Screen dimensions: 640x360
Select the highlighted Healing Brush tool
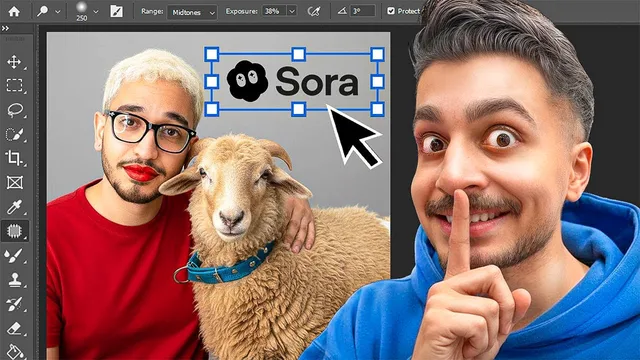(x=14, y=231)
